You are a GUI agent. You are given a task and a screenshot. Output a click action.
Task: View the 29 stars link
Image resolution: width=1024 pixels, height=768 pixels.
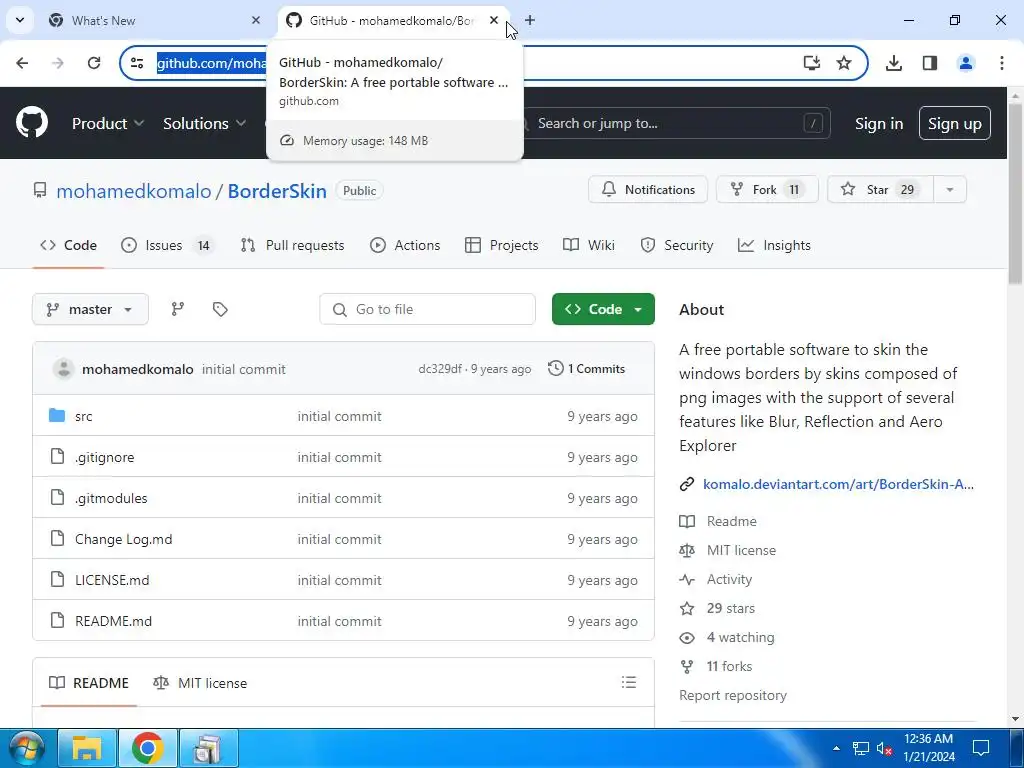(731, 608)
